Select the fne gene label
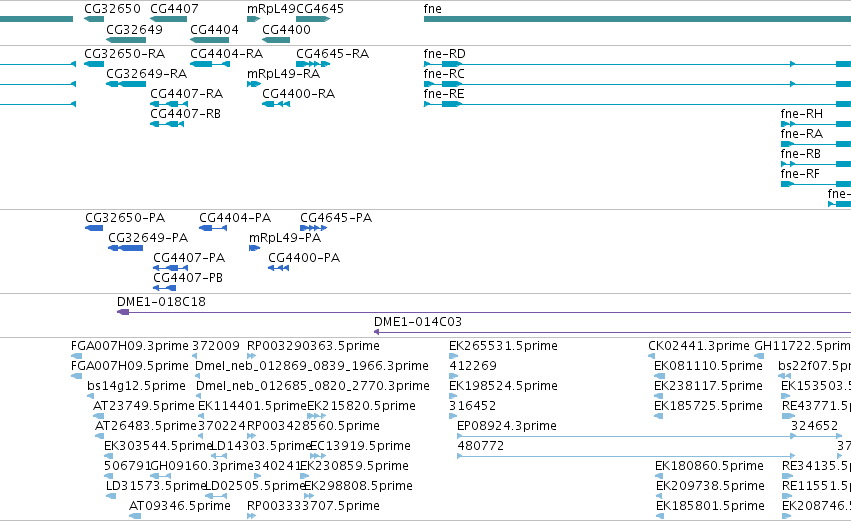 click(433, 9)
